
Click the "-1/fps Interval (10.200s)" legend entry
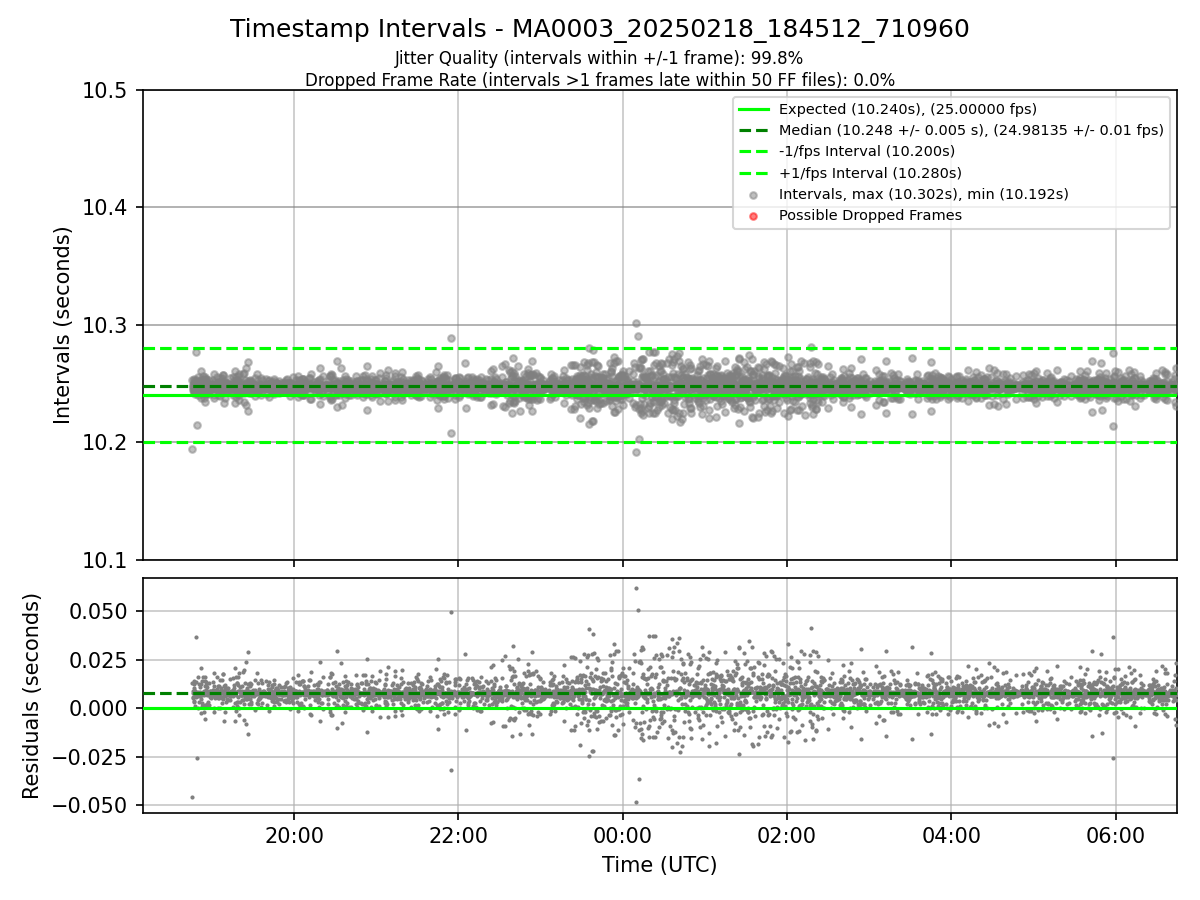pos(867,151)
